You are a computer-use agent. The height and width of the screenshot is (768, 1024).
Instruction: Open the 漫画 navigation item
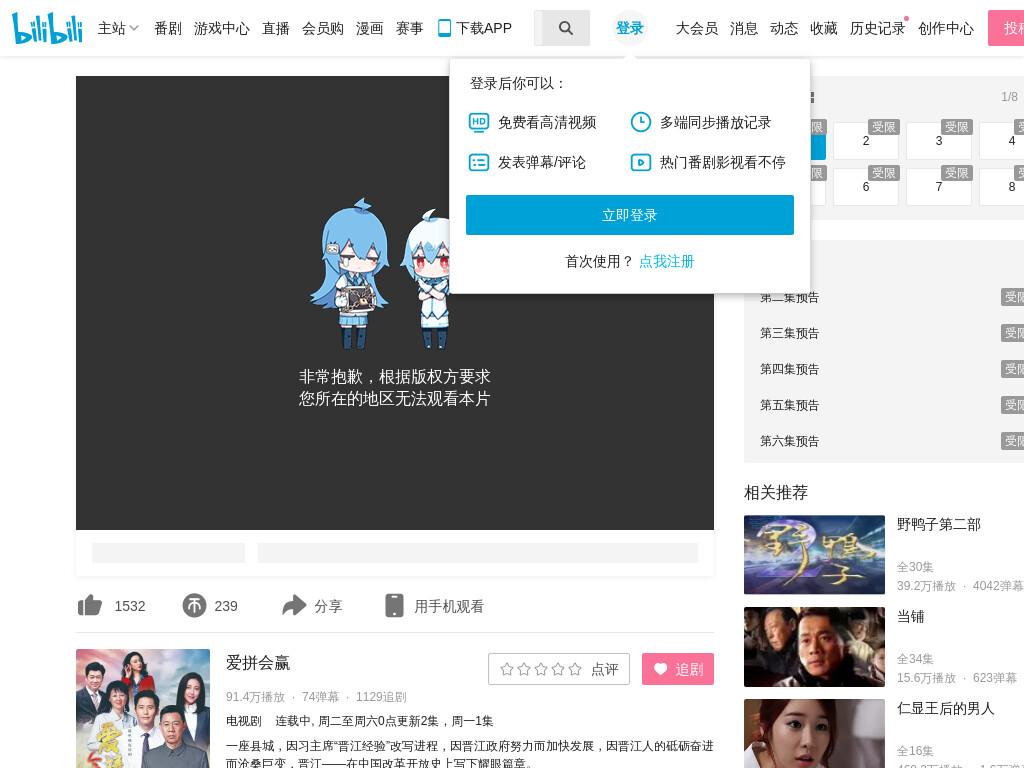[370, 28]
